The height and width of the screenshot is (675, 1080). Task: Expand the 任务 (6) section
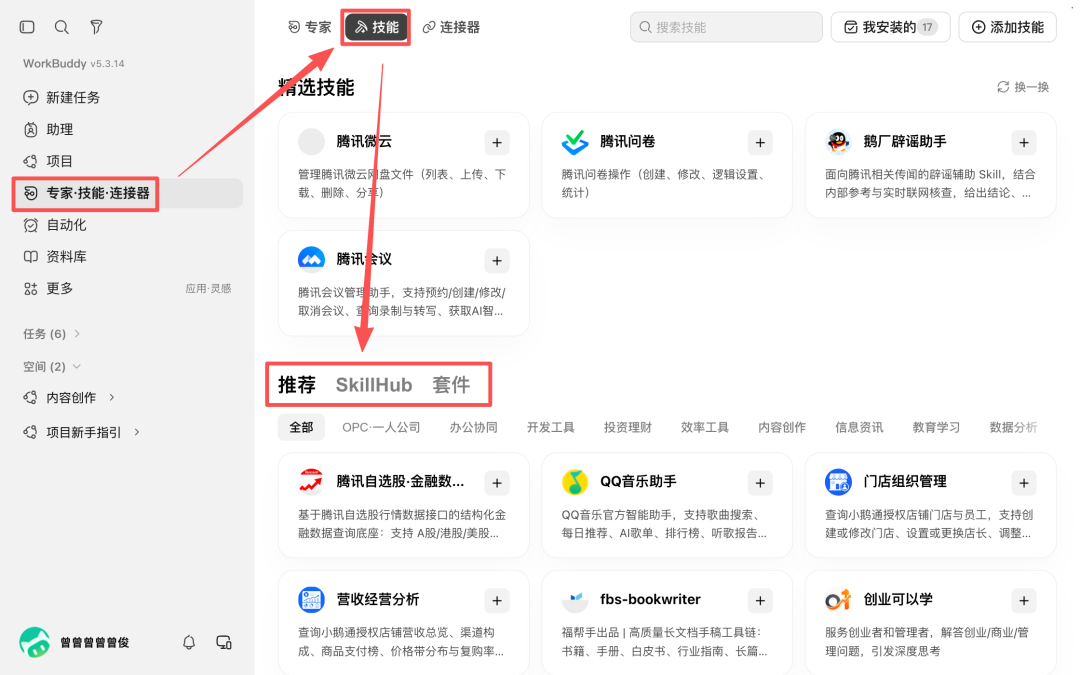[52, 334]
